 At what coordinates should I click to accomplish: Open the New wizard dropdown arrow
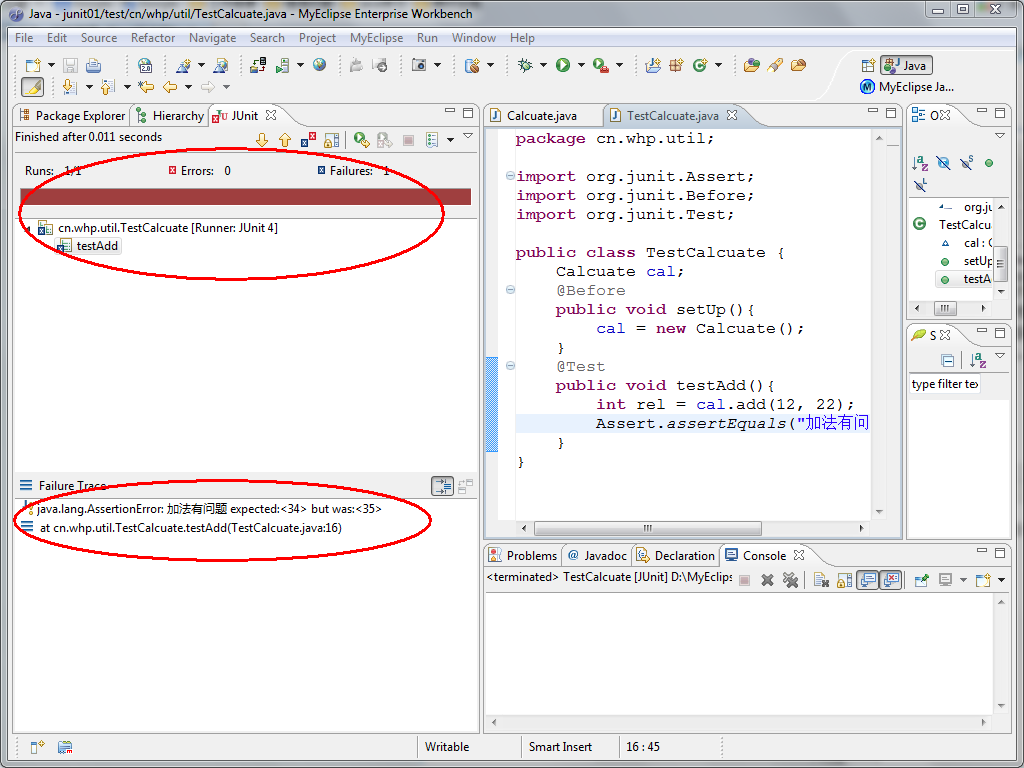50,65
